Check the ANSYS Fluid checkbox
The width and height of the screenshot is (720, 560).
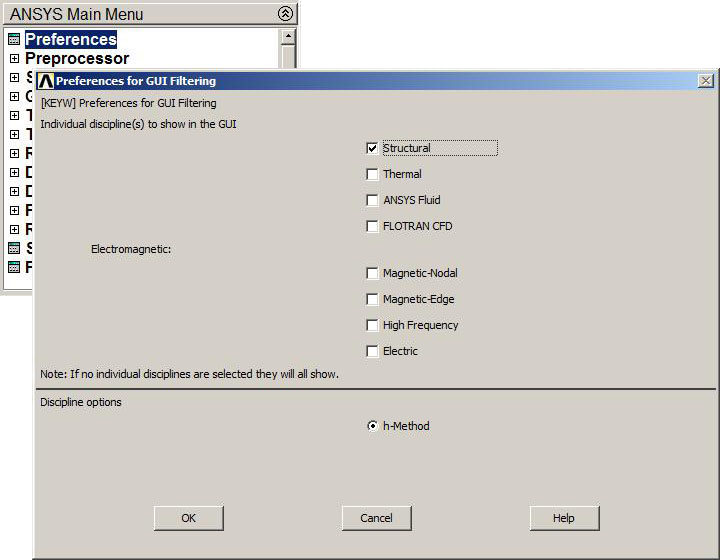coord(373,200)
